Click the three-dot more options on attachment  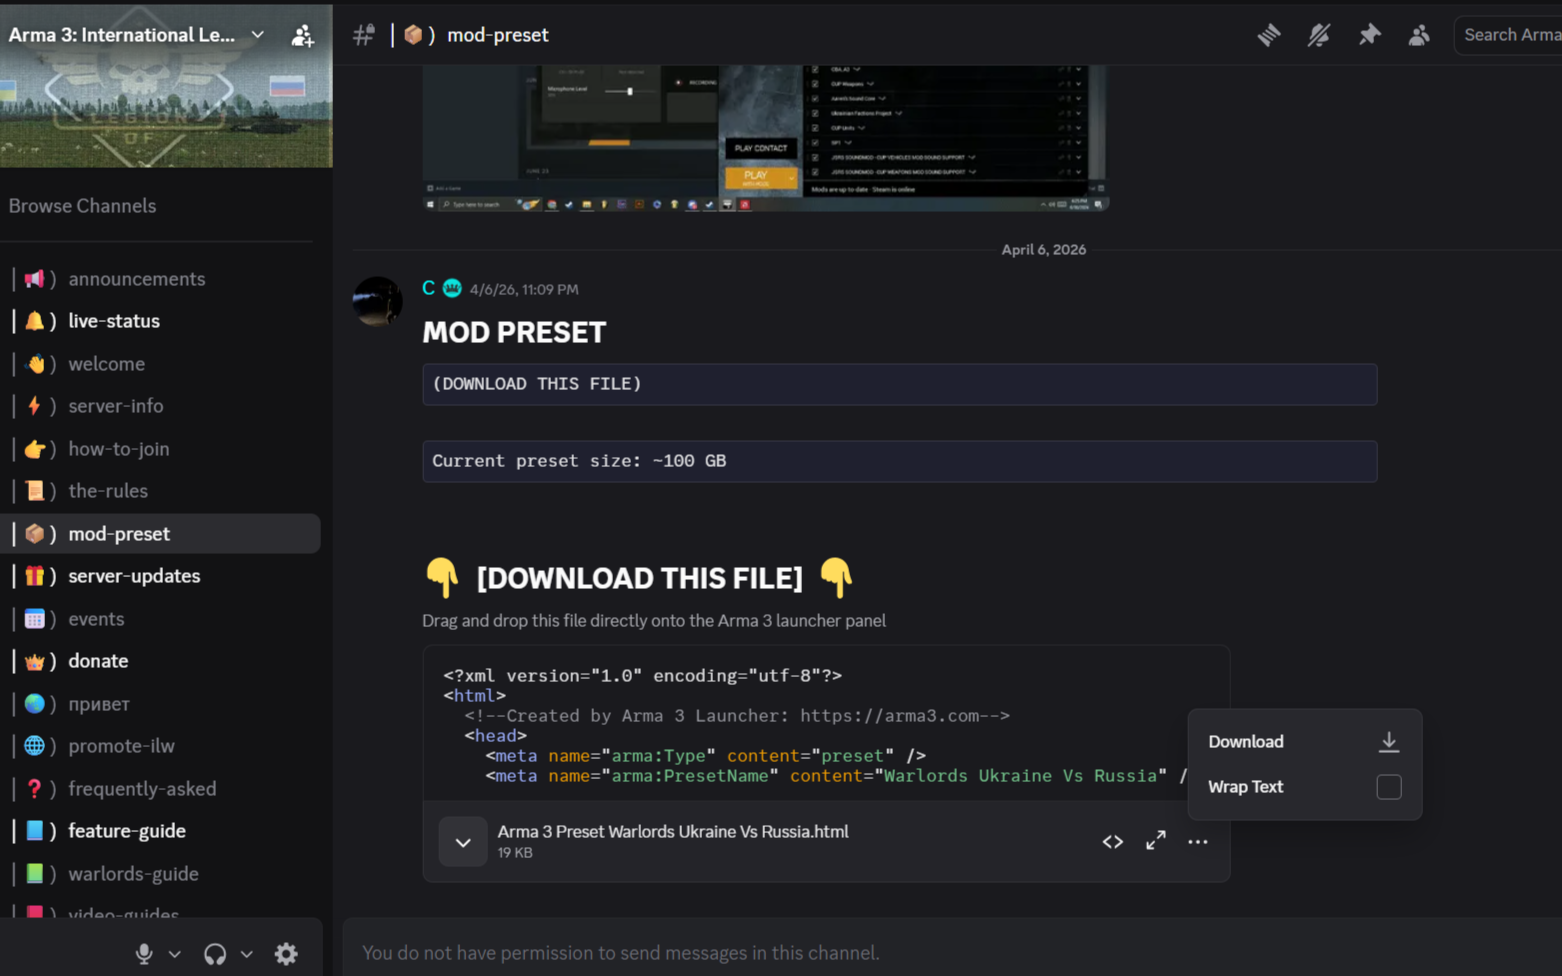pos(1198,842)
